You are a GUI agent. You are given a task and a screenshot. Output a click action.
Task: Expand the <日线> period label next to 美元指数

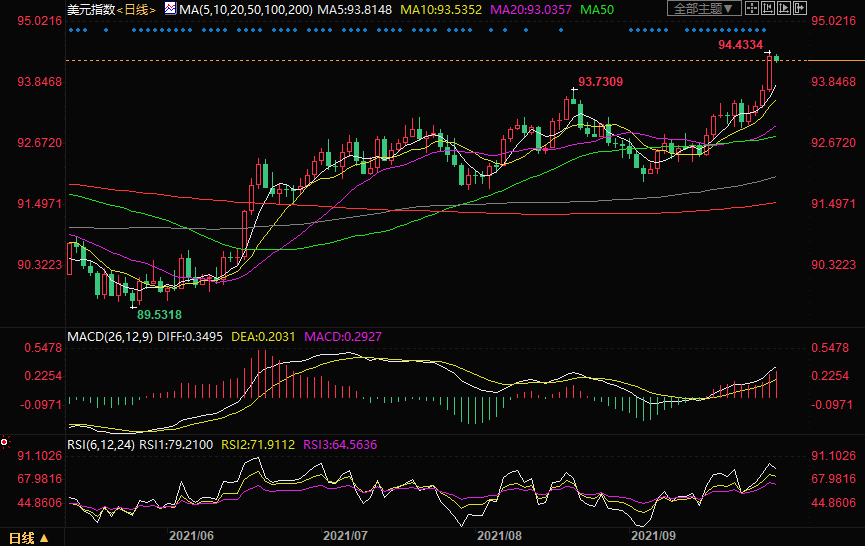click(135, 9)
